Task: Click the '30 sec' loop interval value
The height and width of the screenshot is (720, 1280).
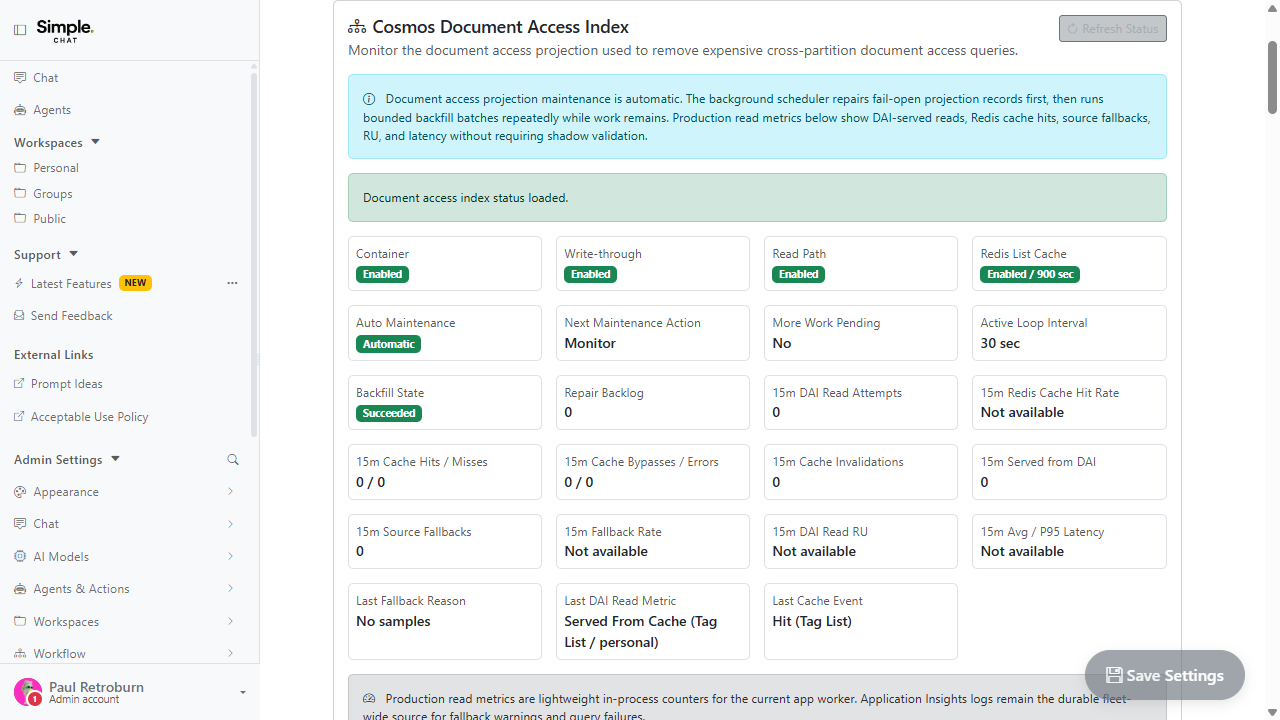Action: point(1000,343)
